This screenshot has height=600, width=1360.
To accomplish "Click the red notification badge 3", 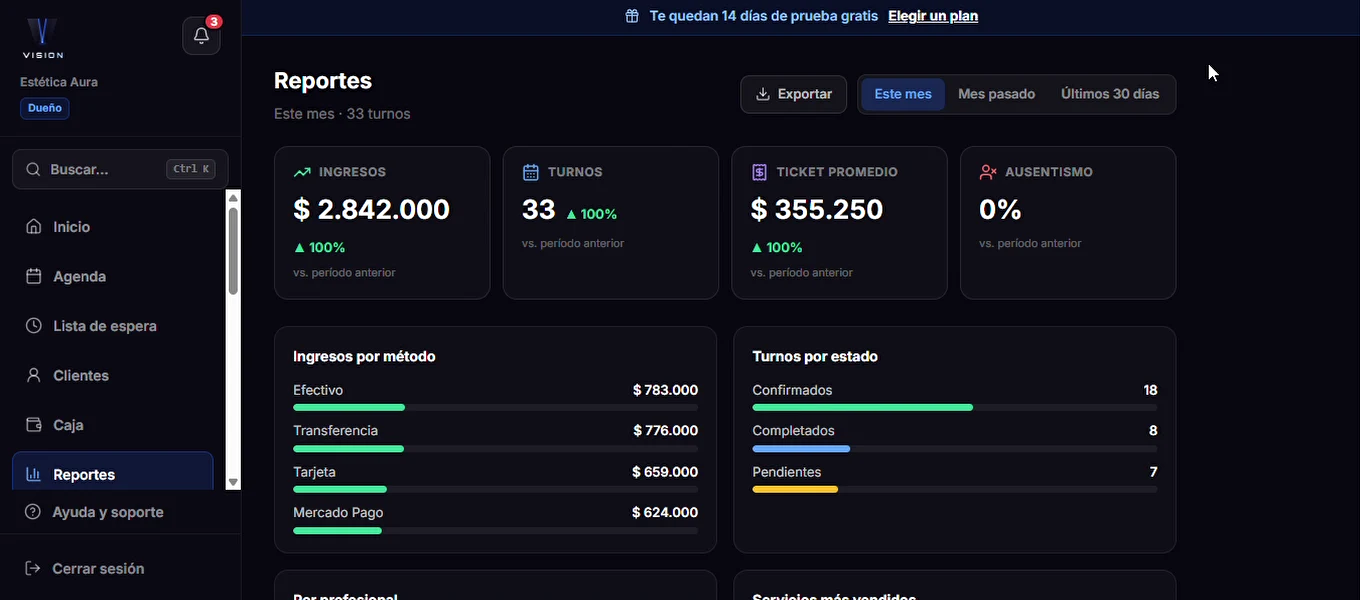I will pyautogui.click(x=213, y=21).
